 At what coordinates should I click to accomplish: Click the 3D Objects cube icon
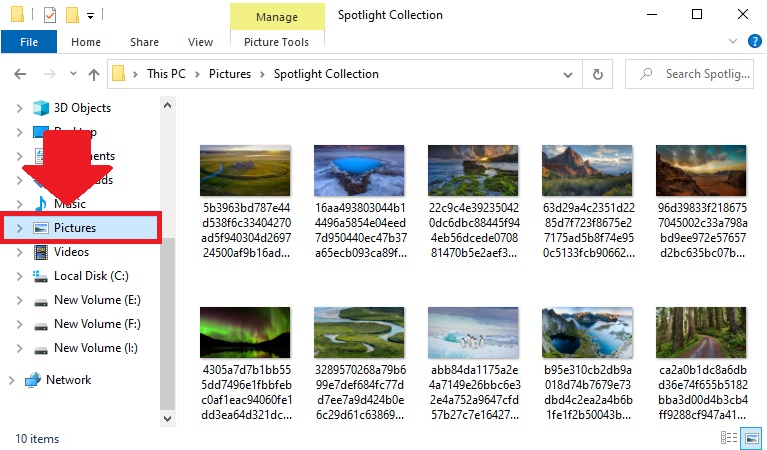(41, 108)
